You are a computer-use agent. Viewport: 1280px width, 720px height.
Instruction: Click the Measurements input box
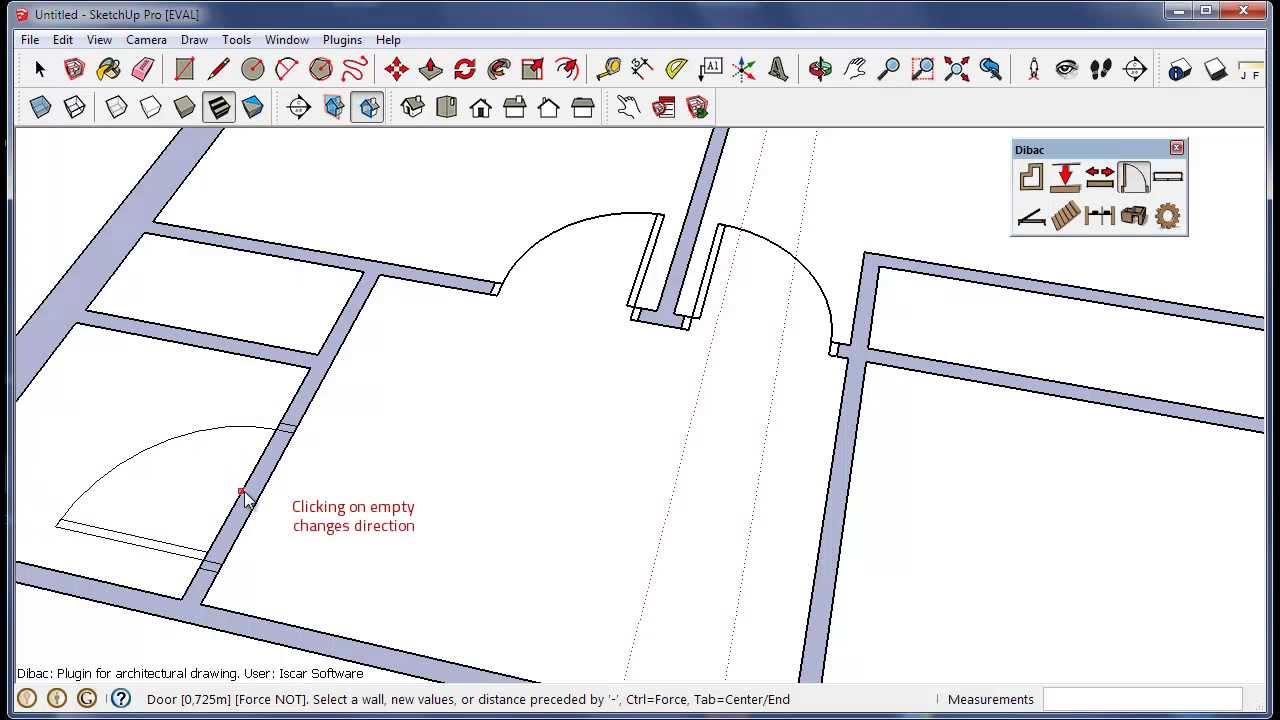tap(1142, 699)
